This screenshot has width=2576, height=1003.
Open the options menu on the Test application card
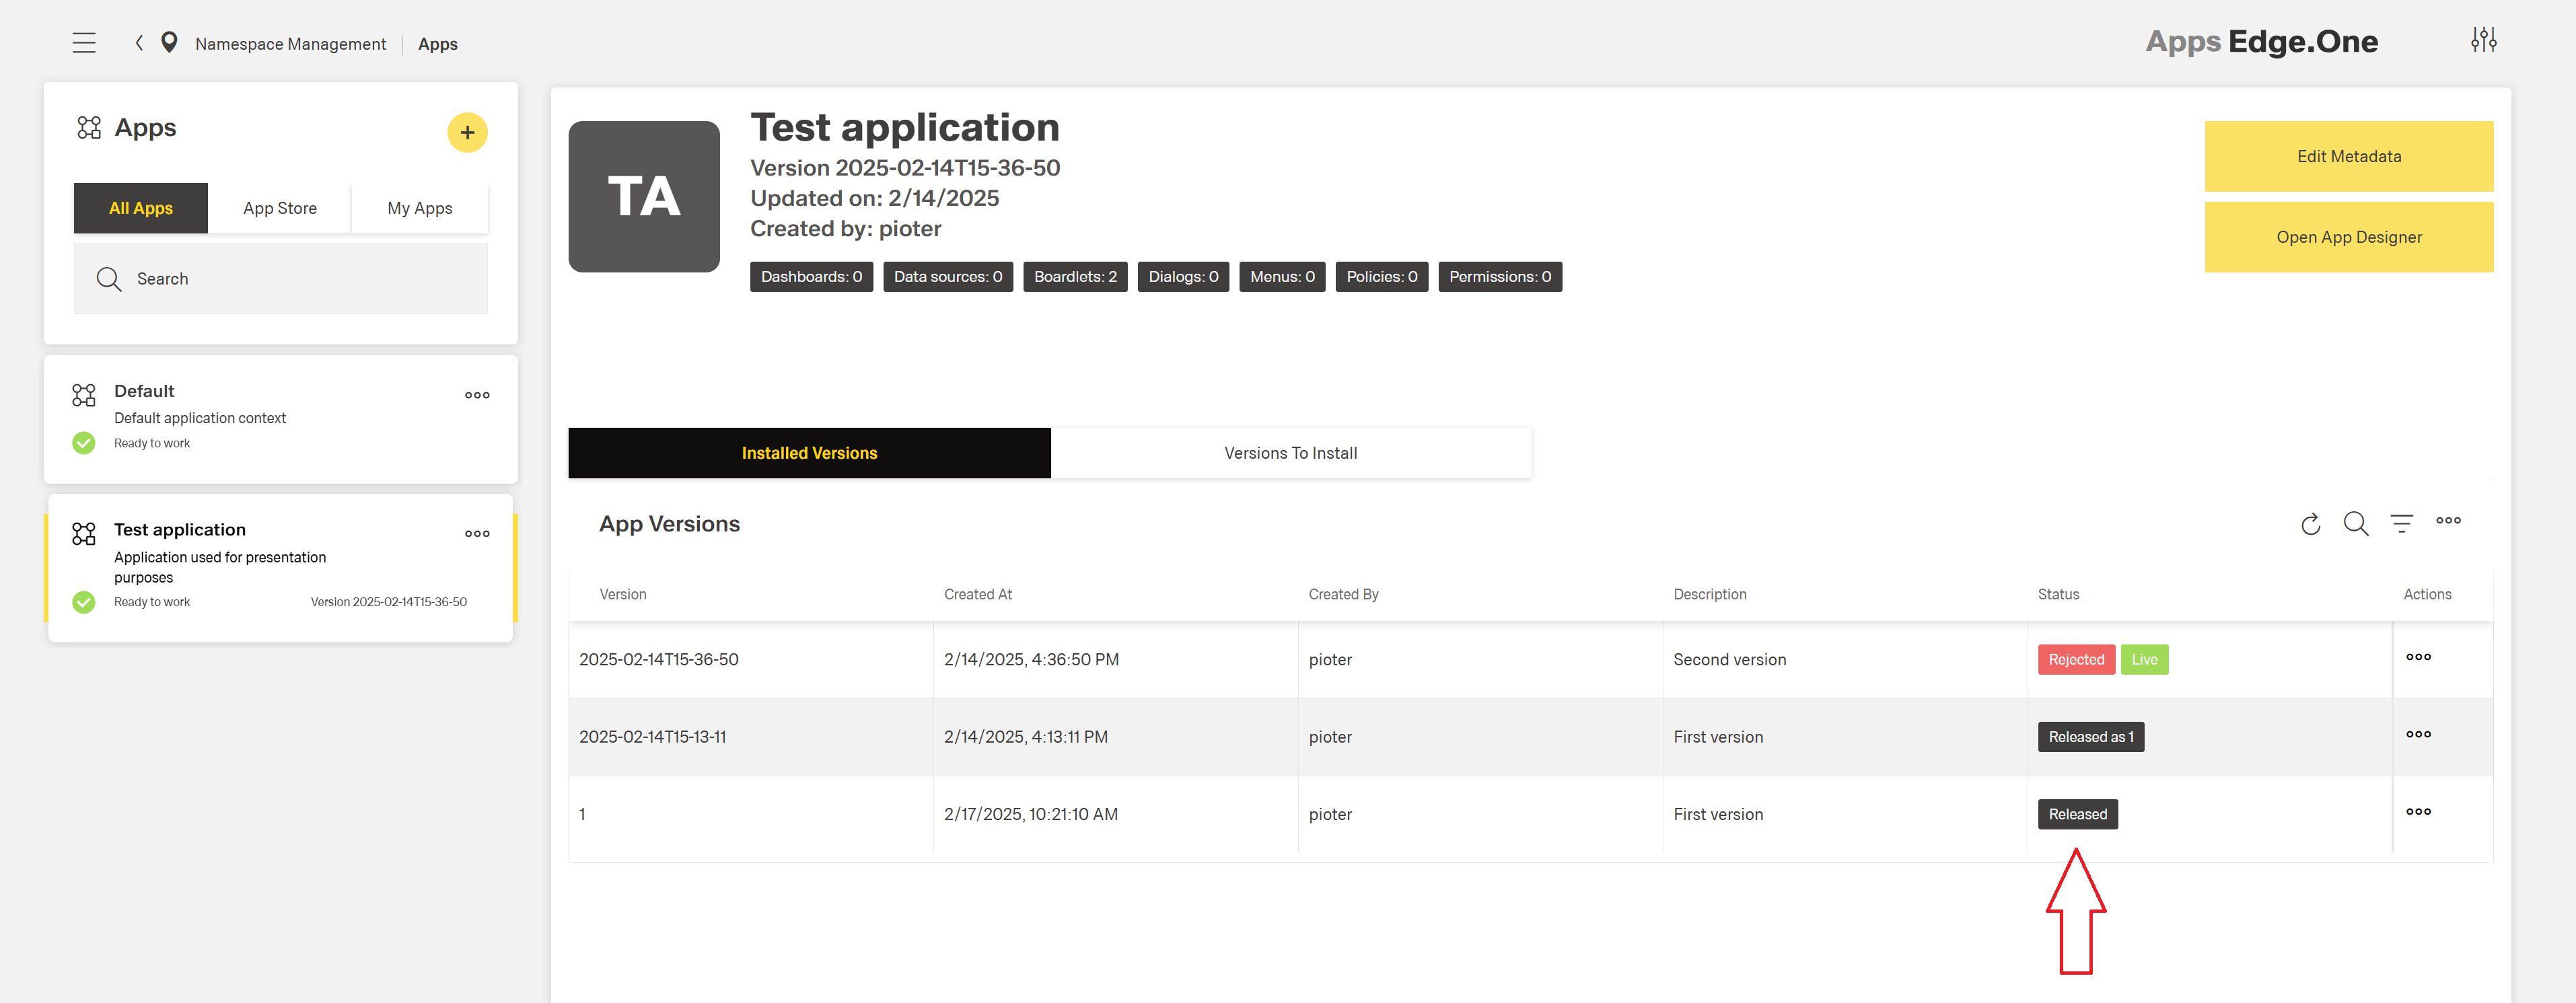coord(477,533)
